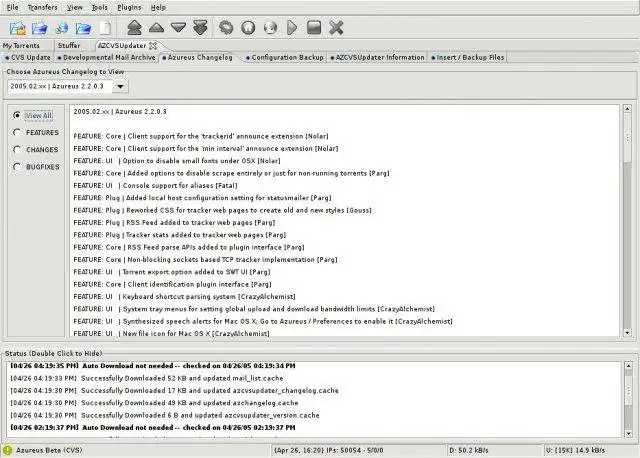Click the Stop square toolbar icon
Viewport: 640px width, 458px height.
click(314, 28)
